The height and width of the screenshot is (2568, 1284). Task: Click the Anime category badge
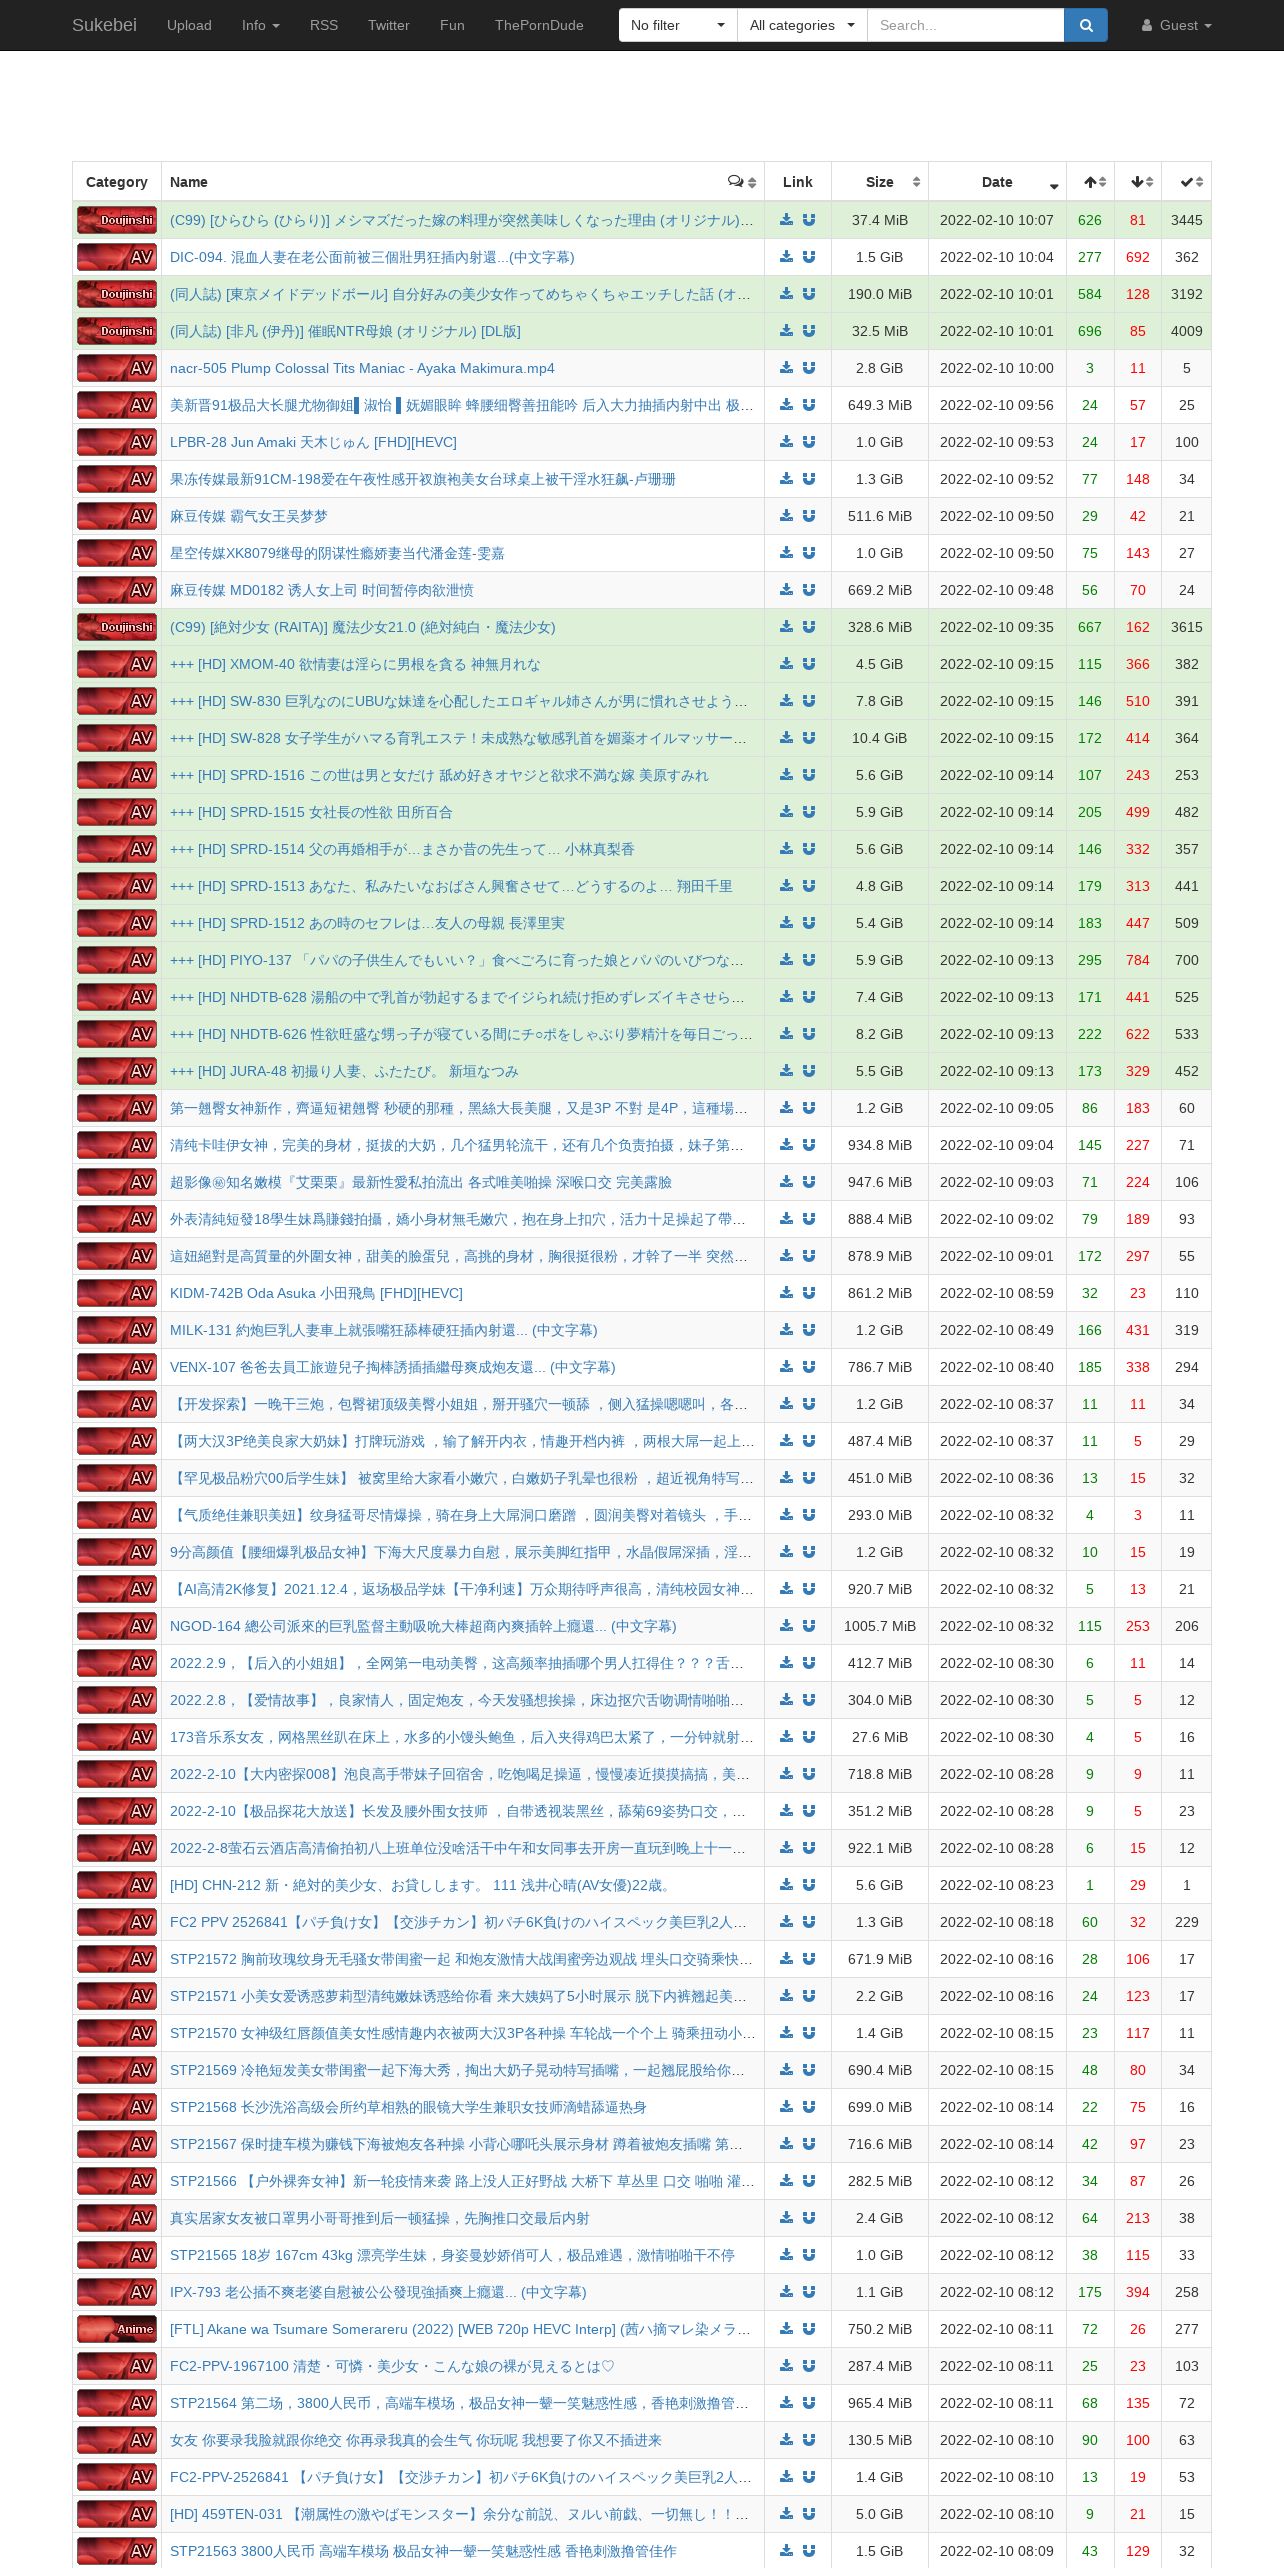coord(117,2329)
